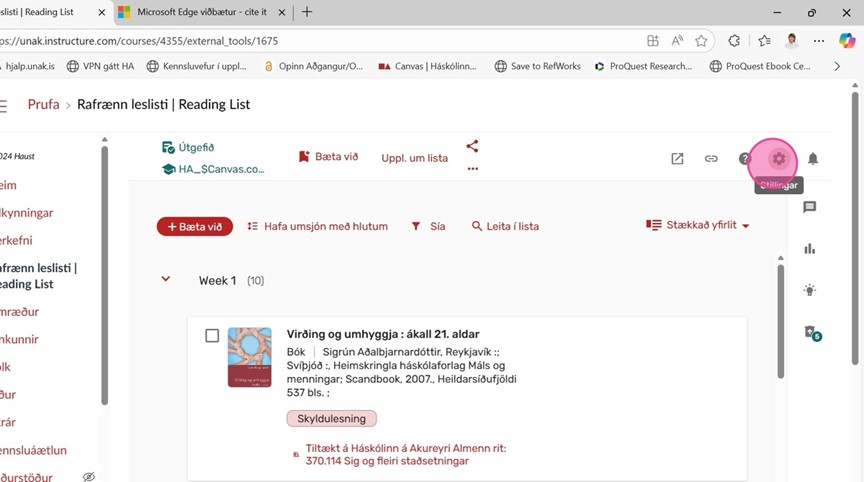Open the help question mark icon
Viewport: 864px width, 482px height.
click(x=744, y=159)
